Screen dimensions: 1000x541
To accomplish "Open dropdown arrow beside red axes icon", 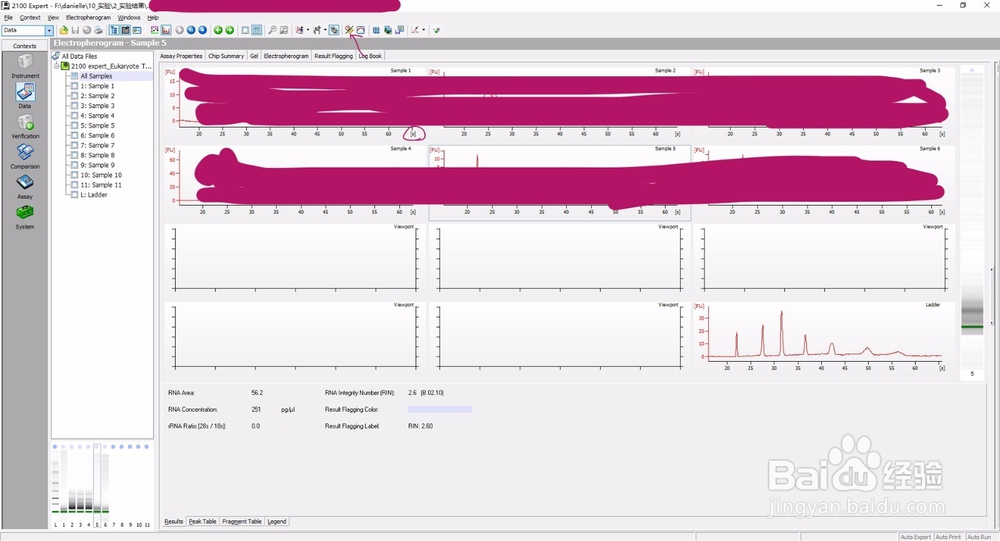I will pos(423,30).
